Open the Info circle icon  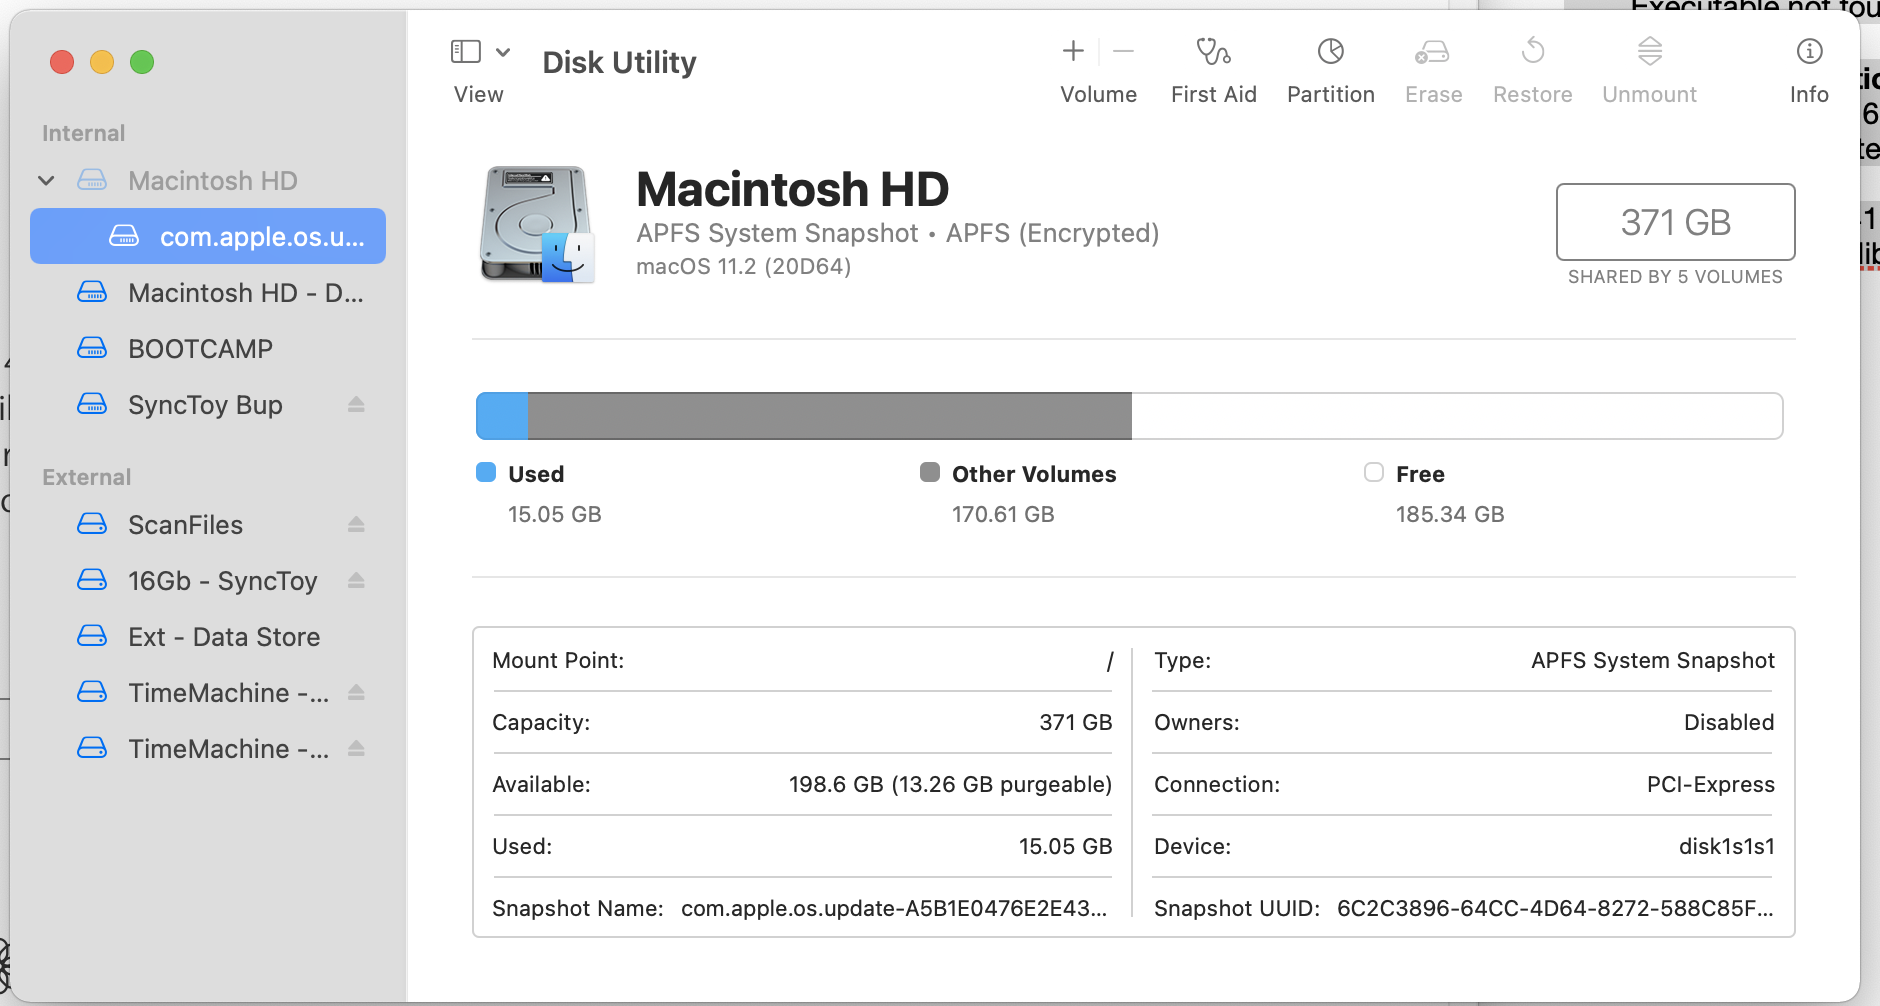(x=1809, y=51)
